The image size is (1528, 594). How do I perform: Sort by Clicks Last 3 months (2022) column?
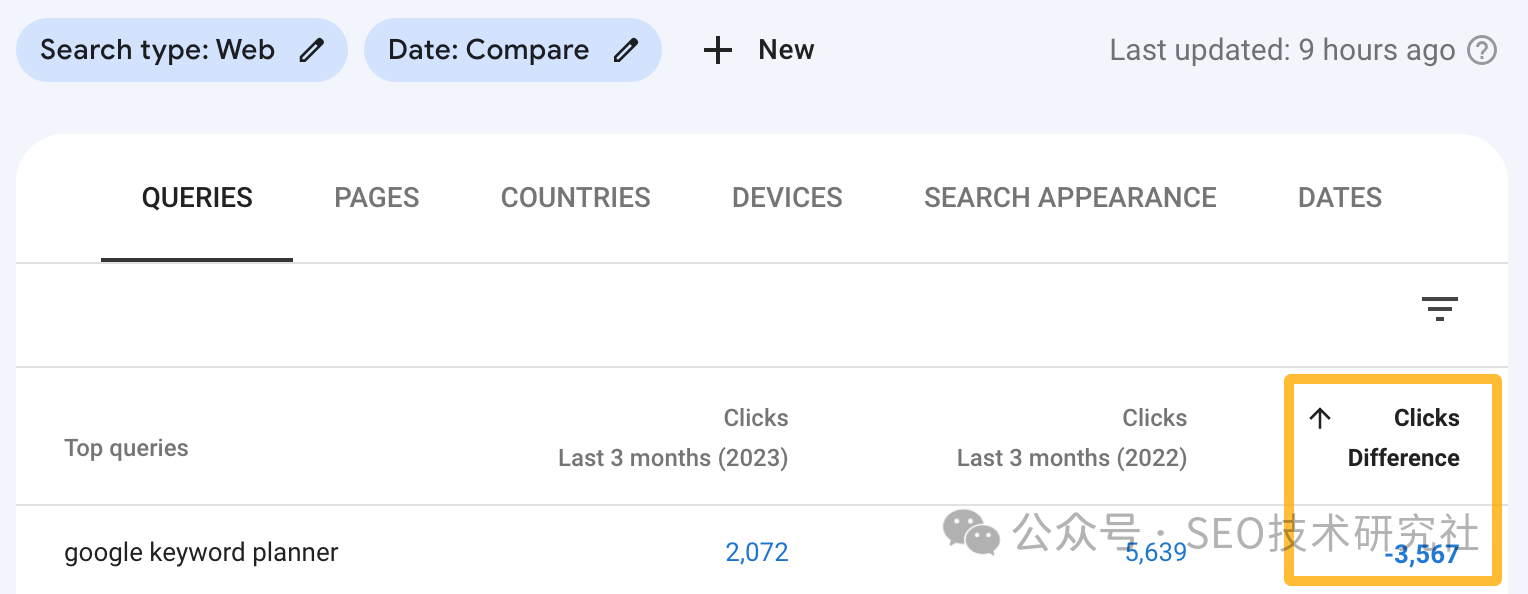tap(1072, 438)
